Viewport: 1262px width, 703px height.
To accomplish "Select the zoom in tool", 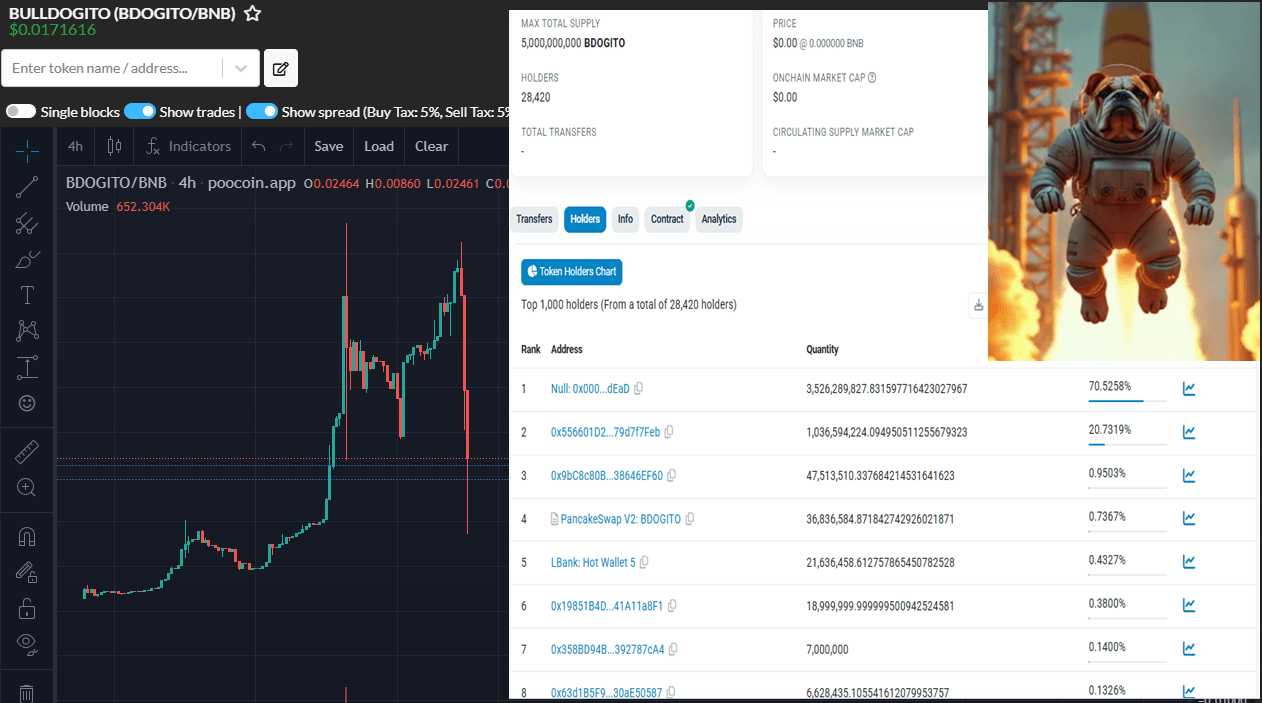I will point(27,488).
